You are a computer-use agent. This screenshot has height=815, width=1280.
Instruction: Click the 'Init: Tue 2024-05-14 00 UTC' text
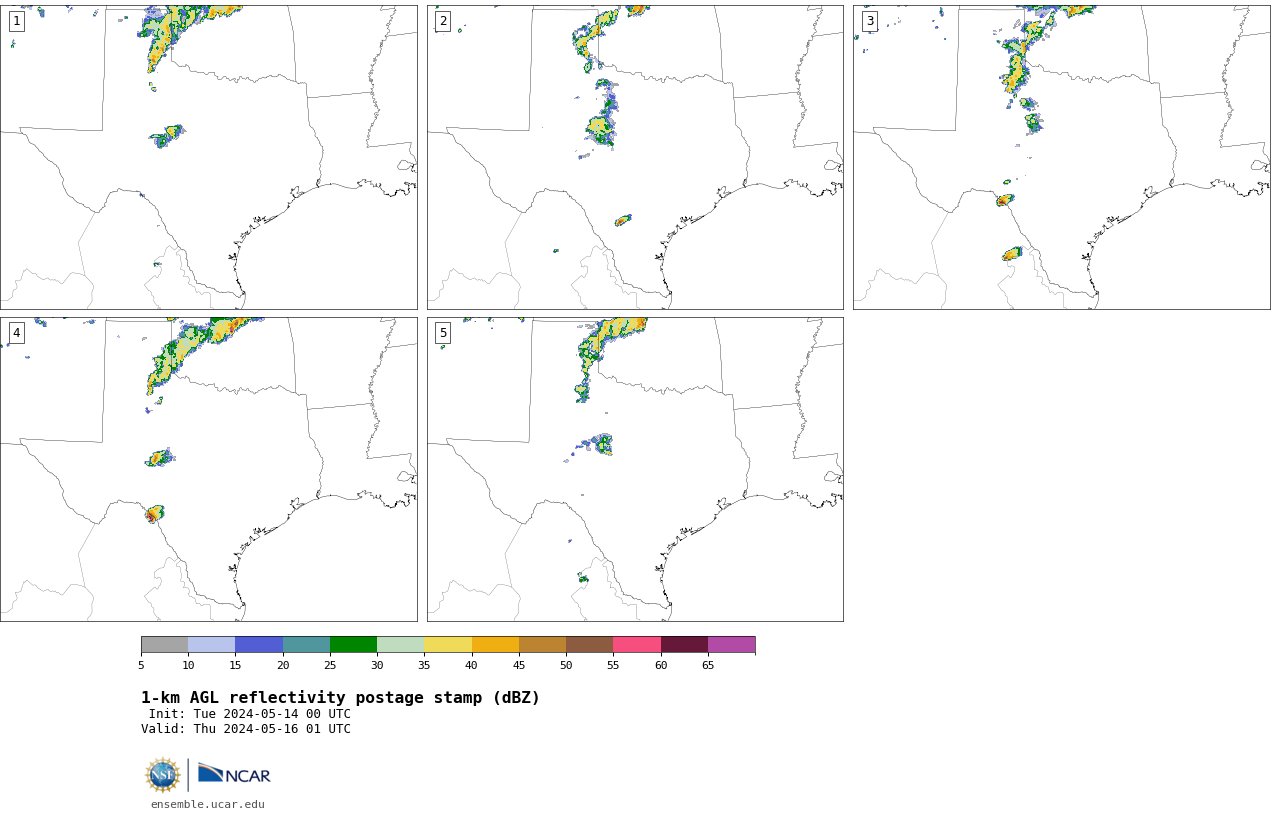pos(250,714)
